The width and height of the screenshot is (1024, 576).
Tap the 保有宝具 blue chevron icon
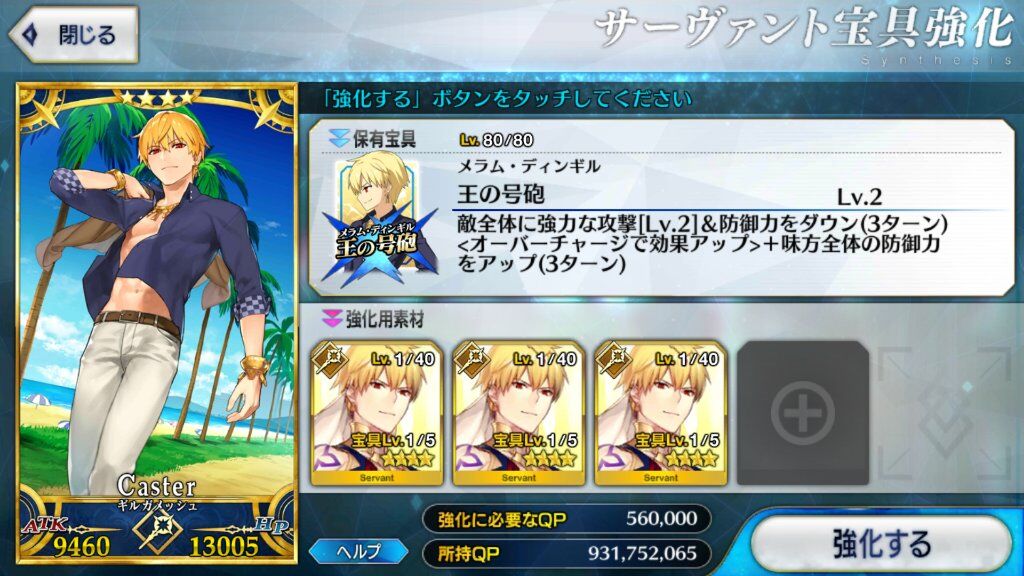coord(338,138)
